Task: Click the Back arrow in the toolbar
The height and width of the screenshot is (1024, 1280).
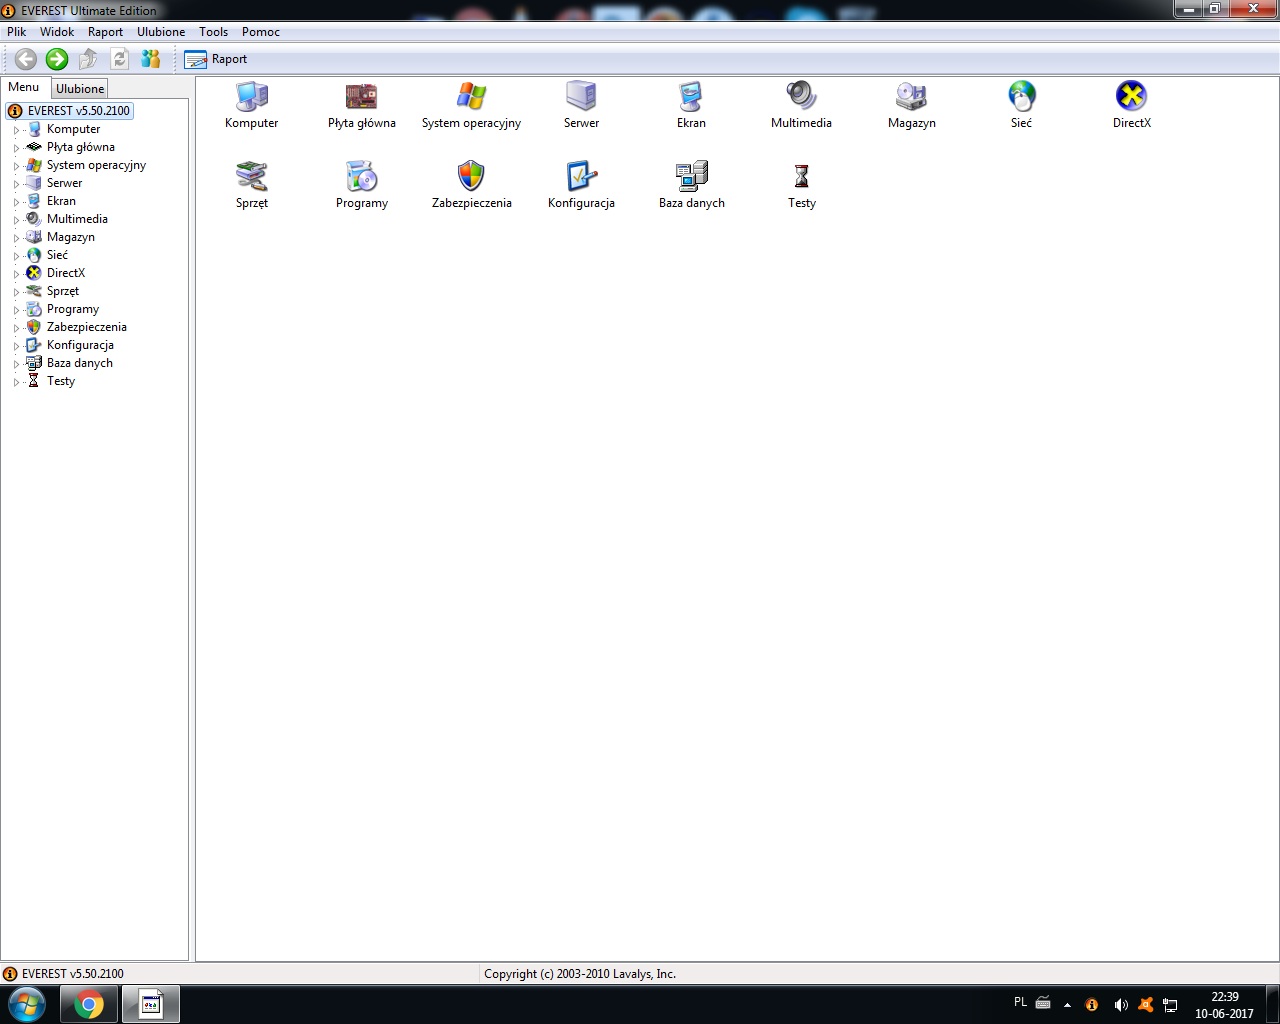Action: pos(26,59)
